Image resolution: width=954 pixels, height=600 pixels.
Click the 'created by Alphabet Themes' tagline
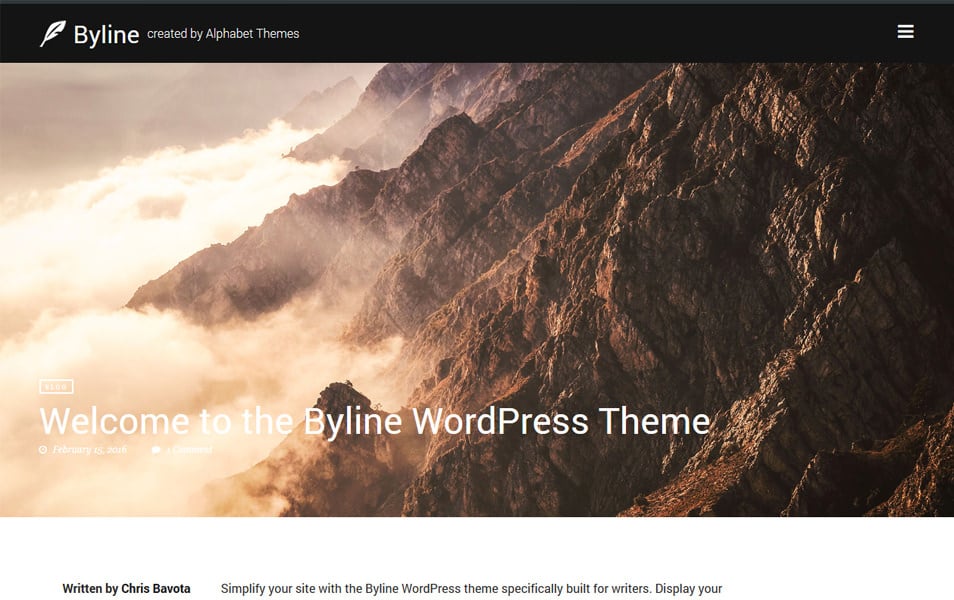(223, 33)
